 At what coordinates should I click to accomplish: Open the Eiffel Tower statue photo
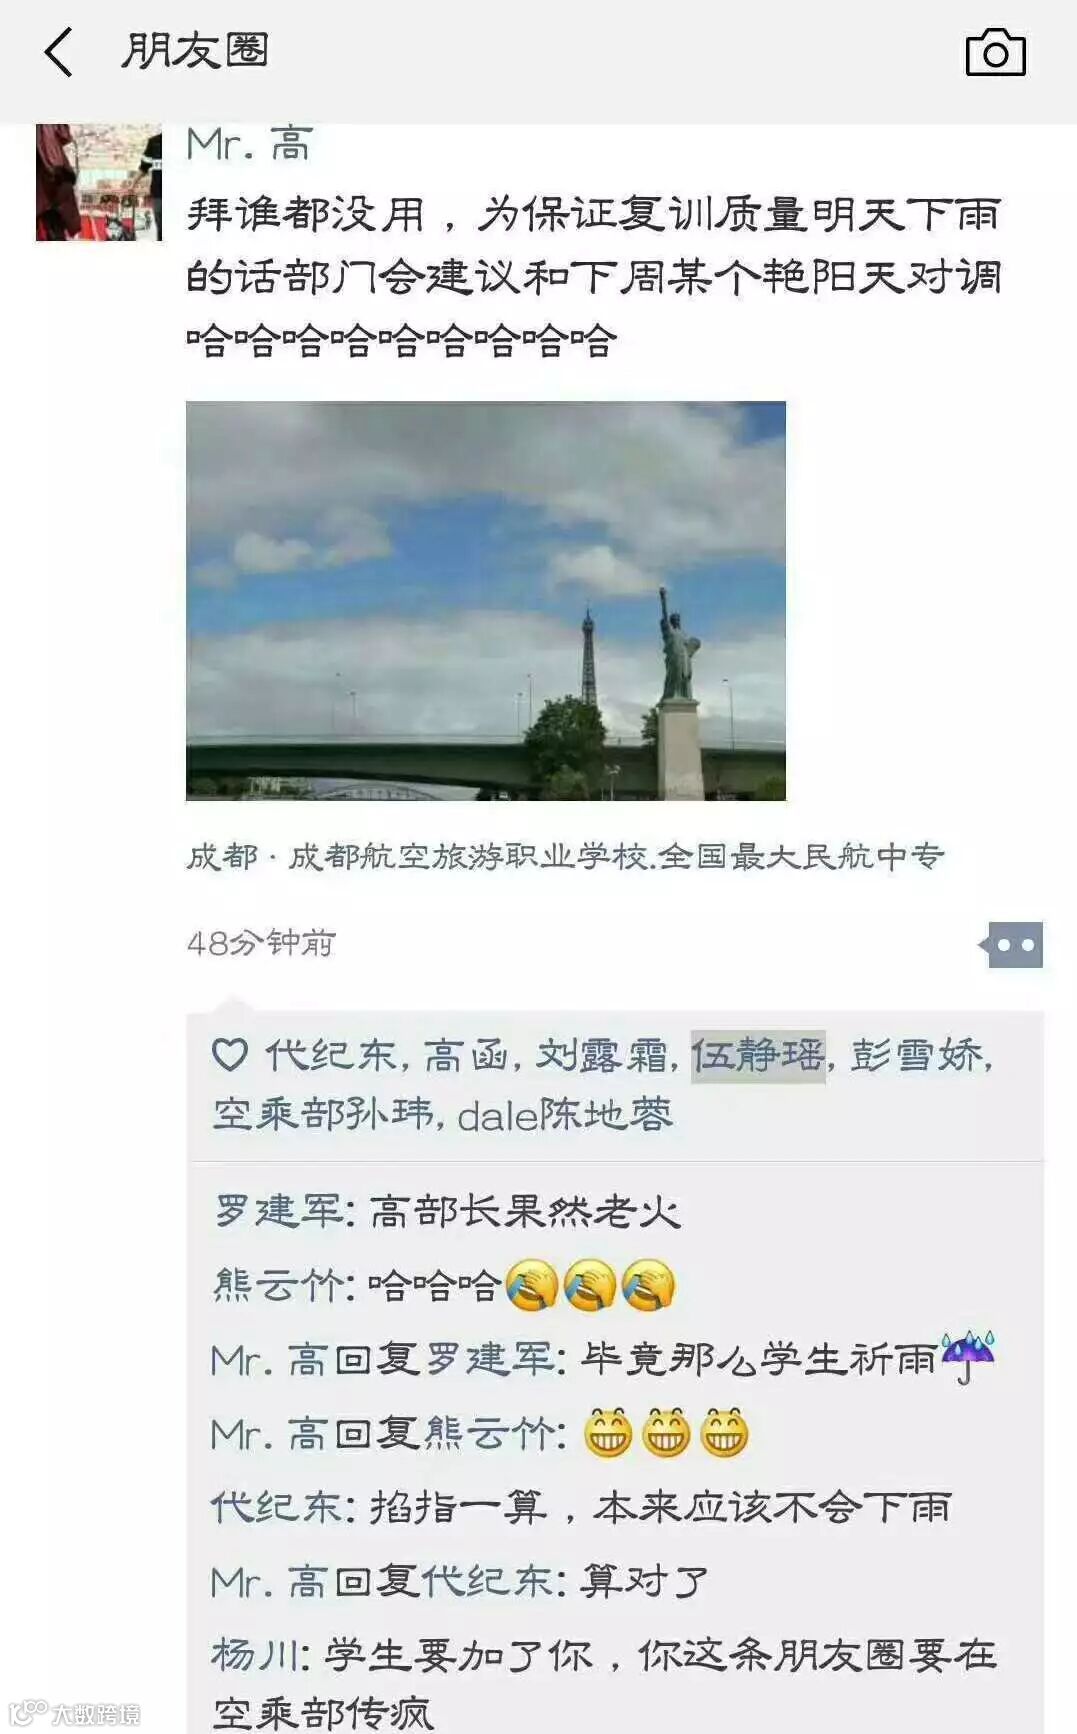point(486,601)
